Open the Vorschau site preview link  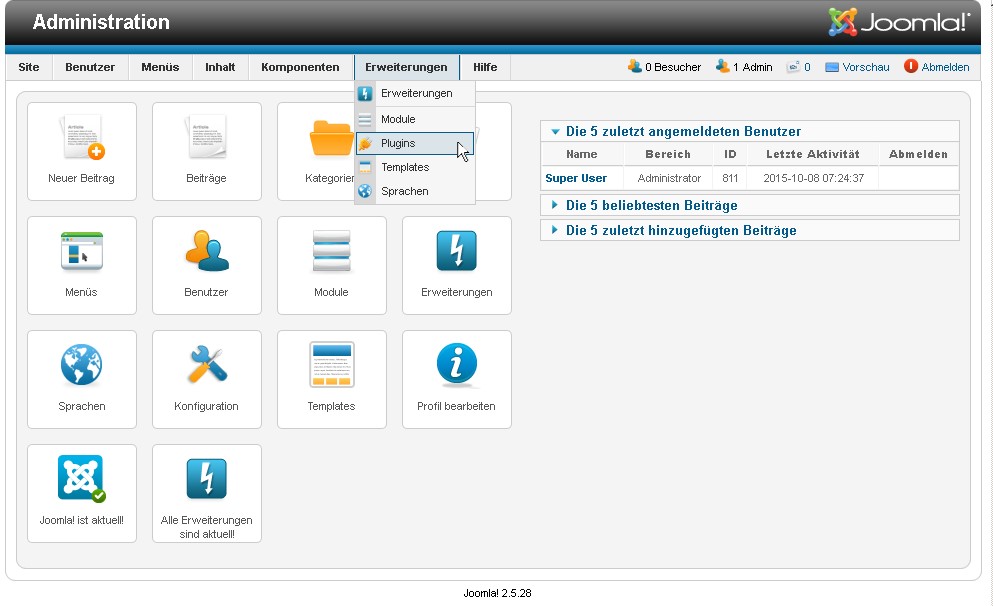pos(865,67)
